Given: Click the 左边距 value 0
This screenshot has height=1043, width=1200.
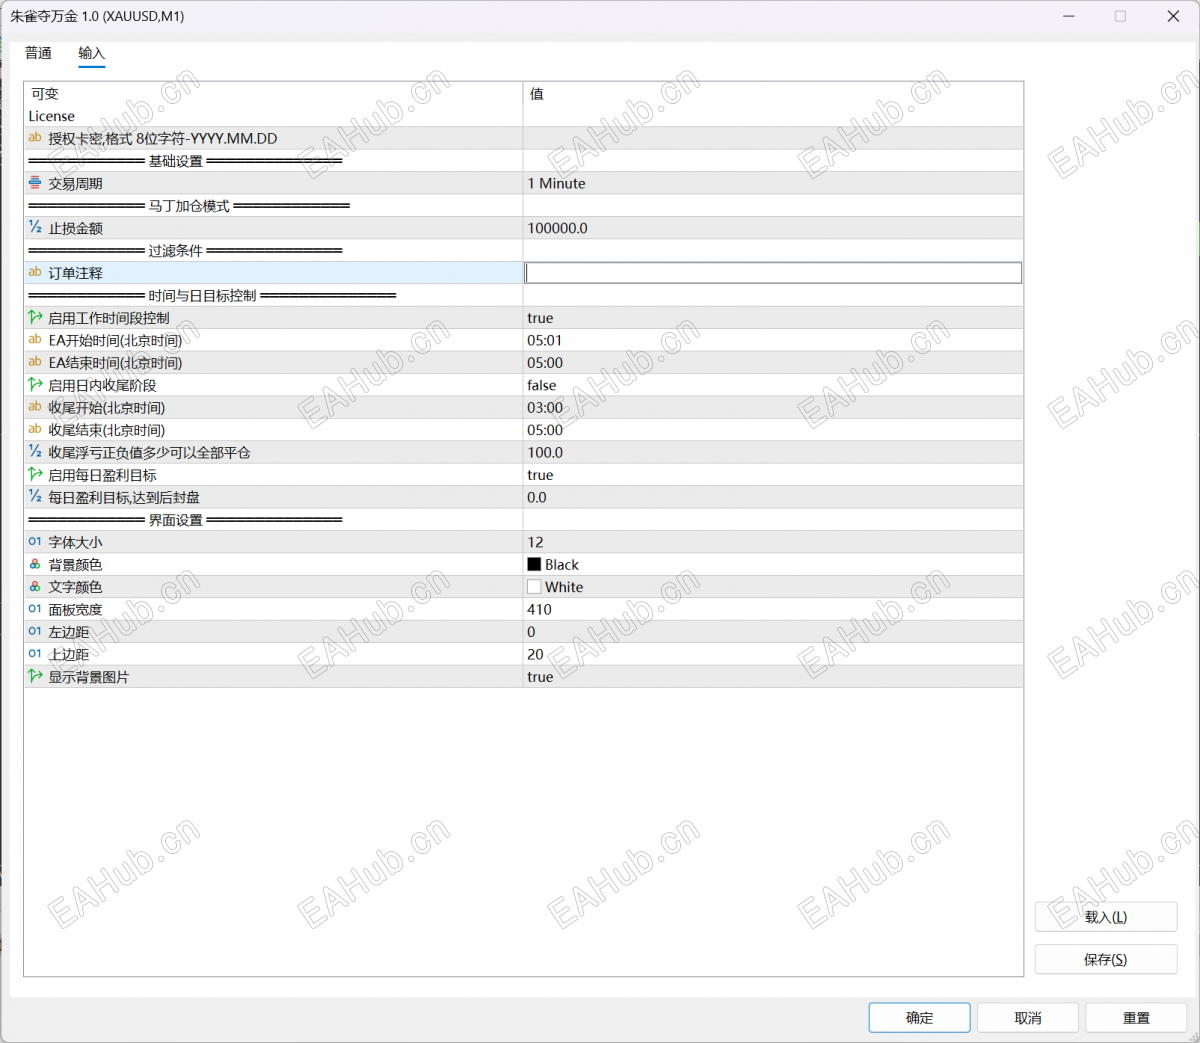Looking at the screenshot, I should tap(531, 632).
